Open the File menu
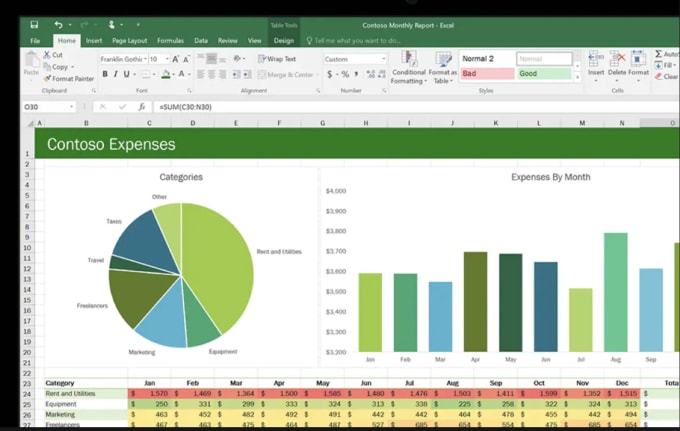This screenshot has height=431, width=680. click(x=35, y=41)
